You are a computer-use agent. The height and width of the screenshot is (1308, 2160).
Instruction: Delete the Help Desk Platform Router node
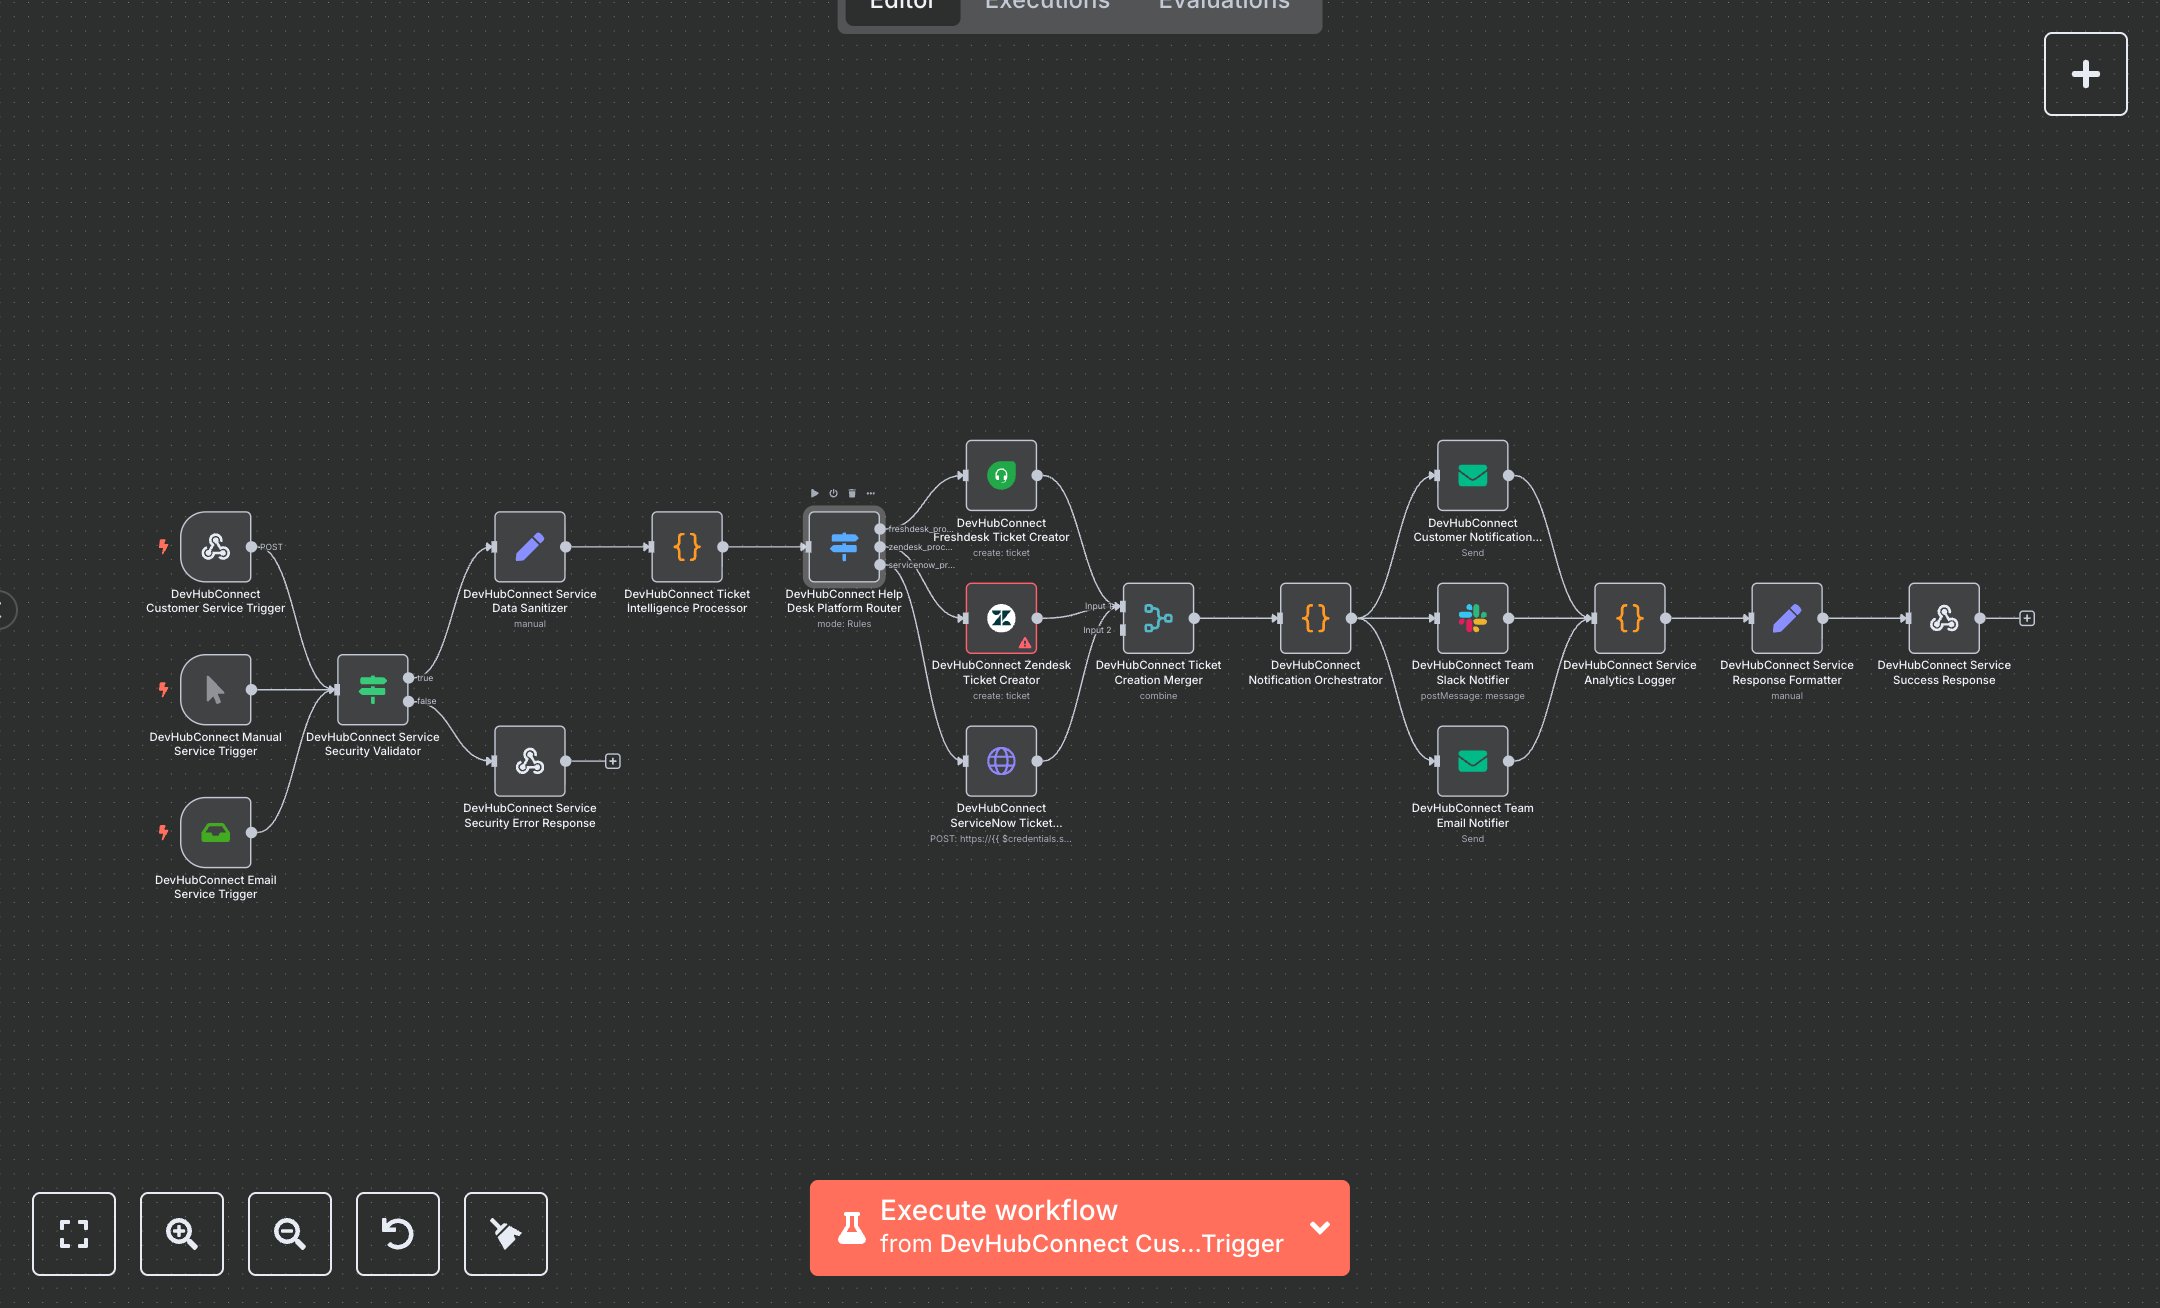tap(852, 493)
